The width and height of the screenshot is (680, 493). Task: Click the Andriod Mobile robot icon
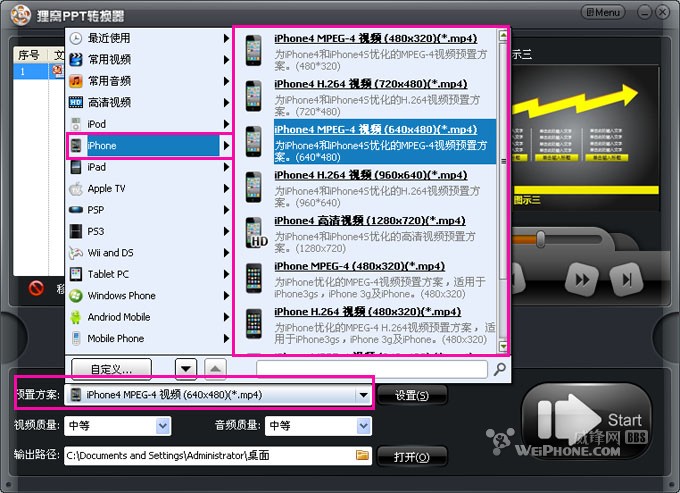coord(76,317)
